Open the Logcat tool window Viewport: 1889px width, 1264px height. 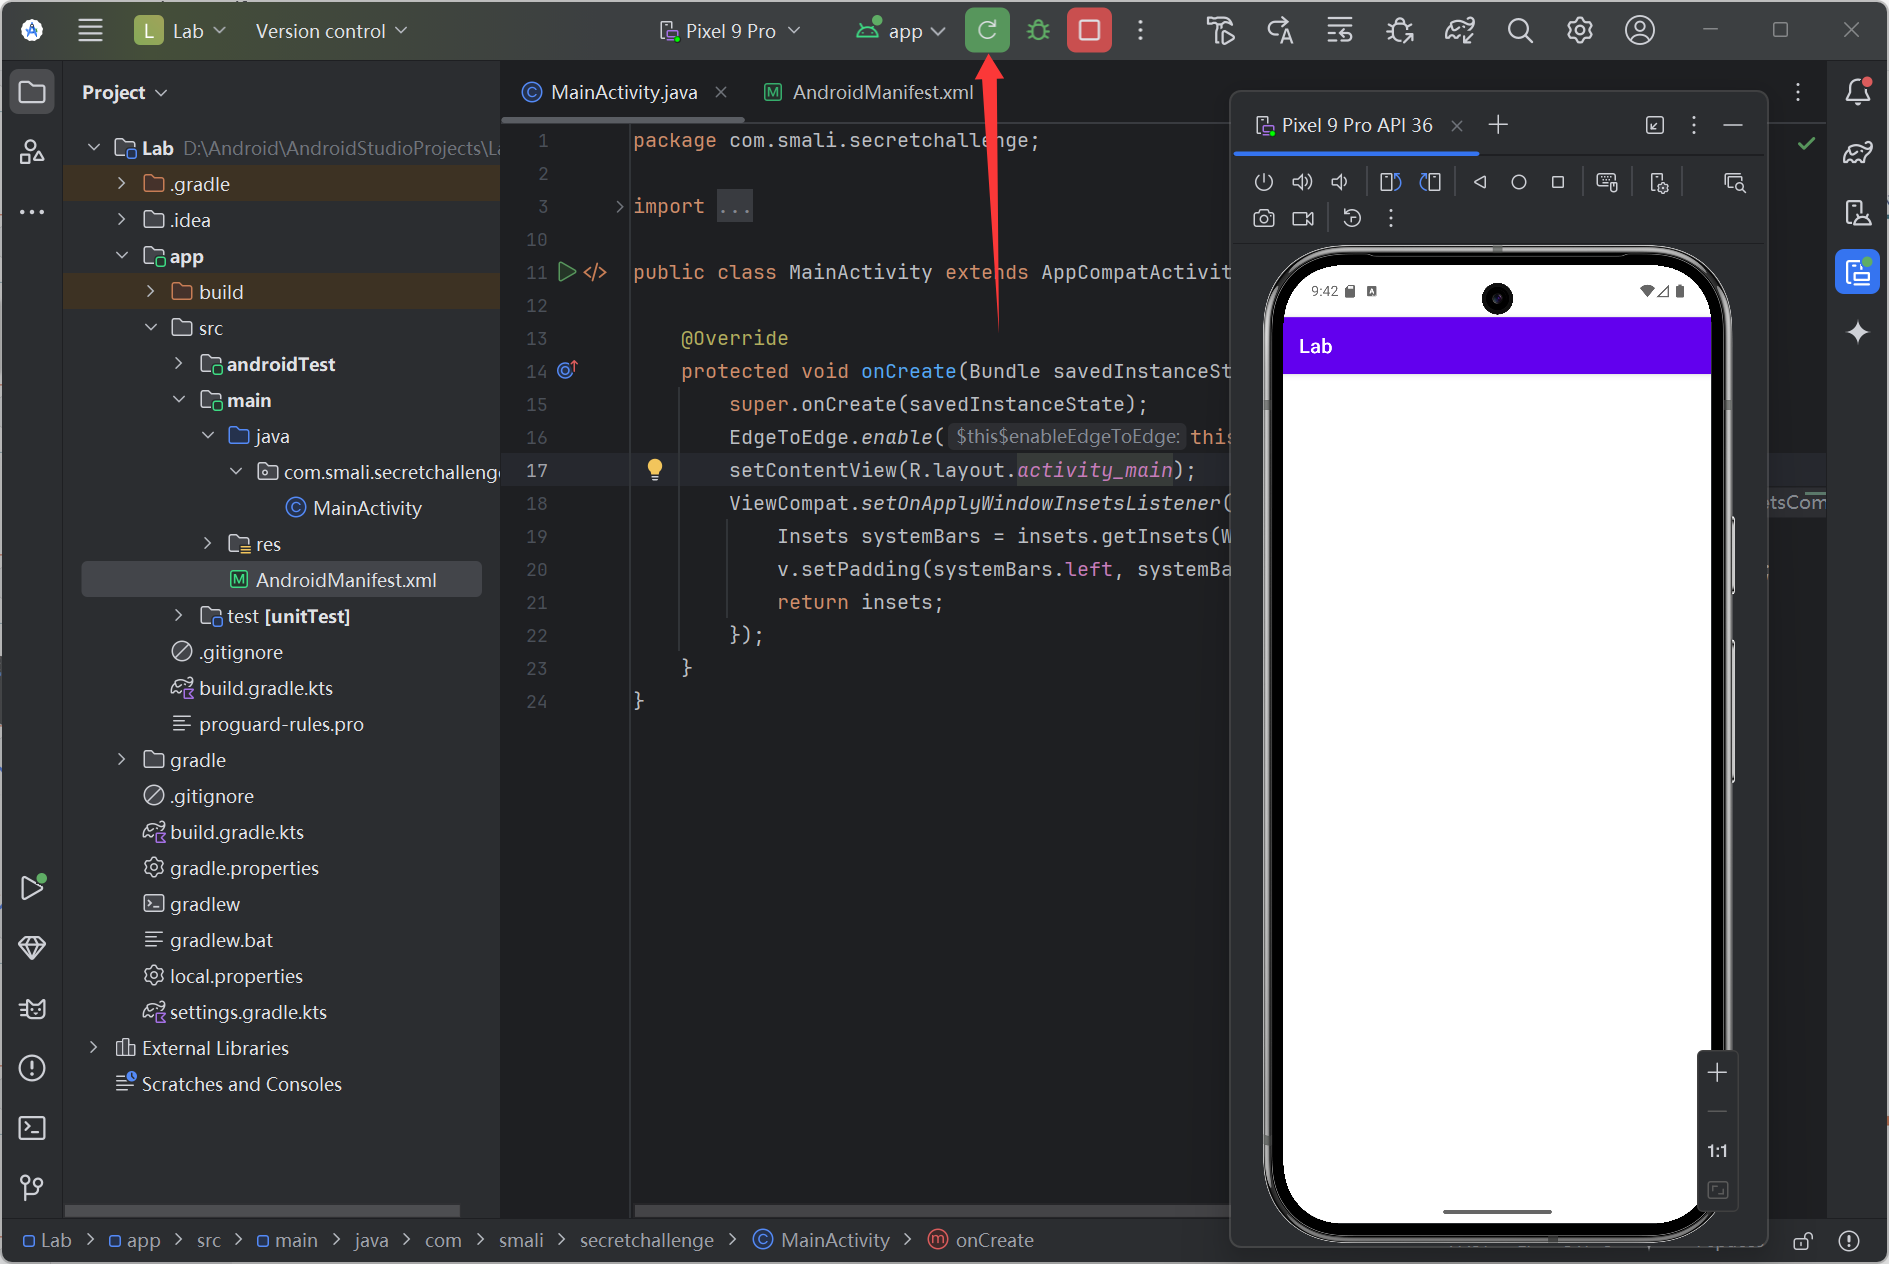tap(32, 1008)
